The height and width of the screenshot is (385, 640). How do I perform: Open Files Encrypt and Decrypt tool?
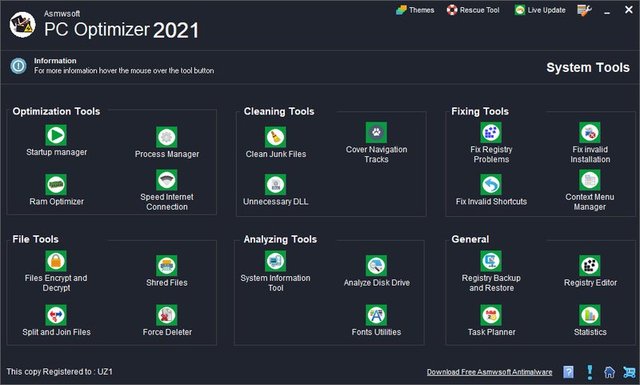56,261
